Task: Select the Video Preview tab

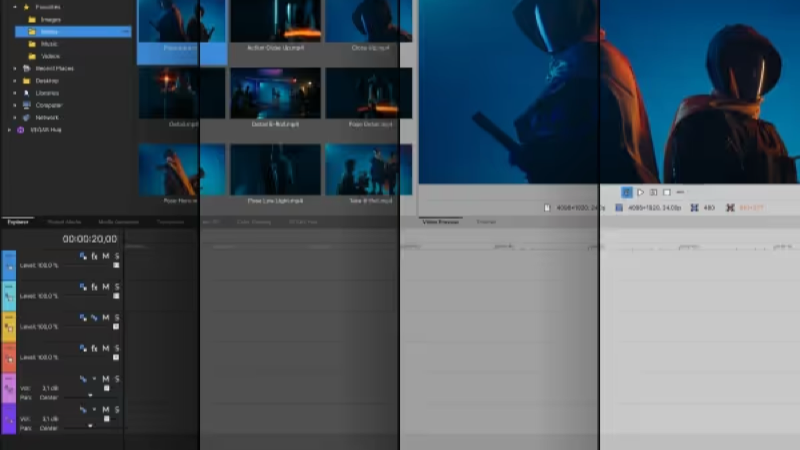Action: [x=441, y=222]
